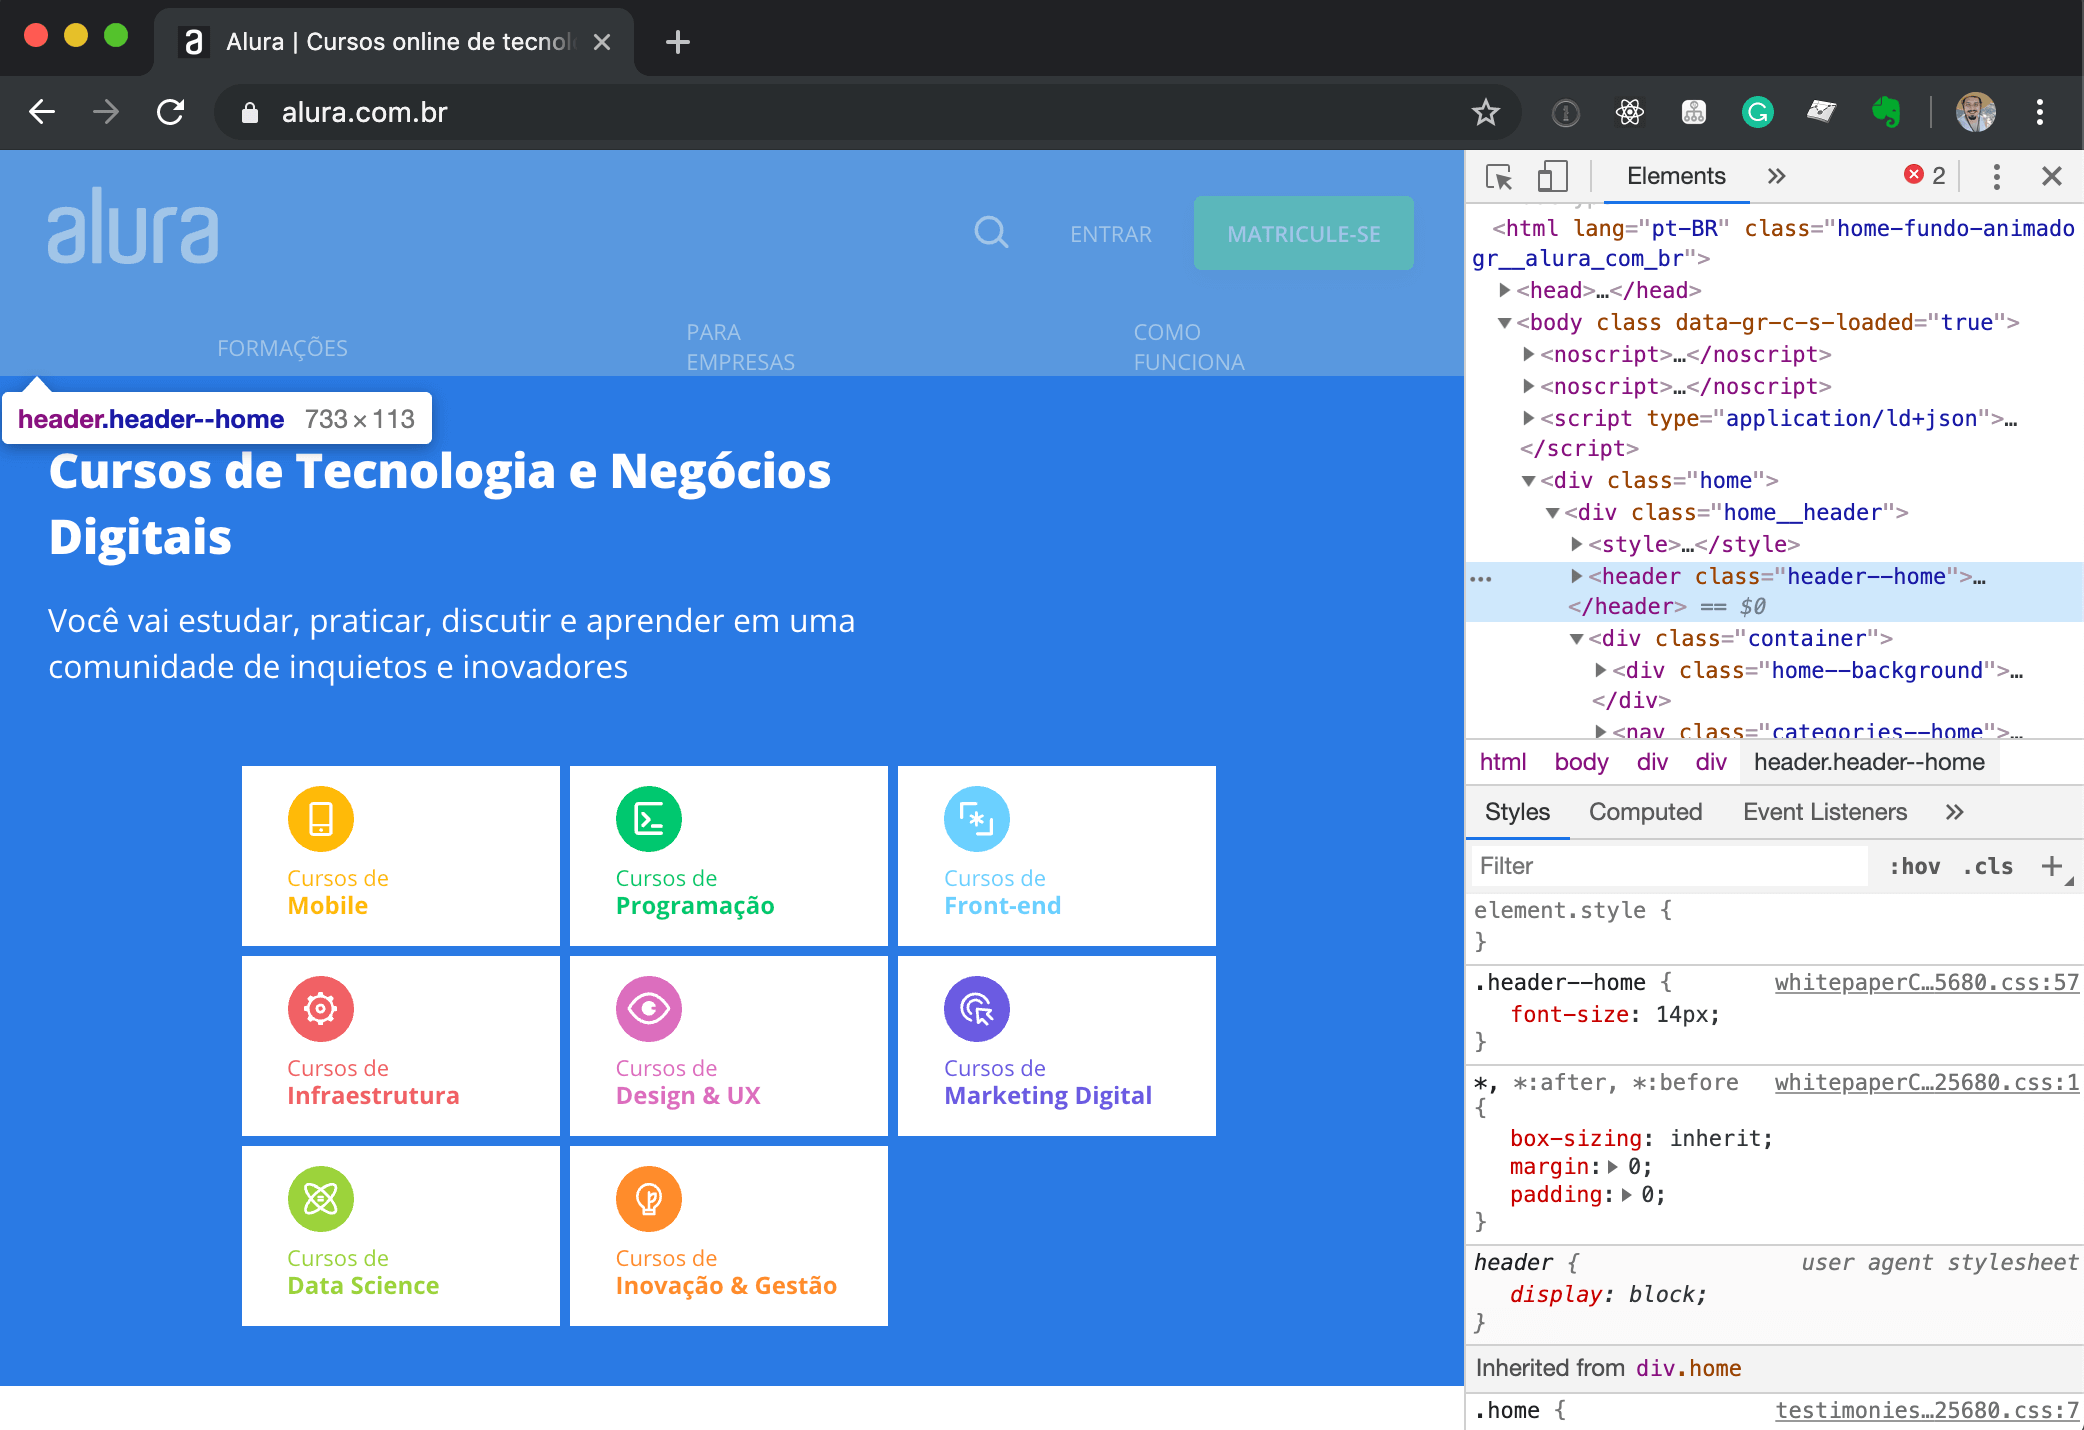Click the site search magnifier icon
The width and height of the screenshot is (2084, 1430).
pos(991,233)
